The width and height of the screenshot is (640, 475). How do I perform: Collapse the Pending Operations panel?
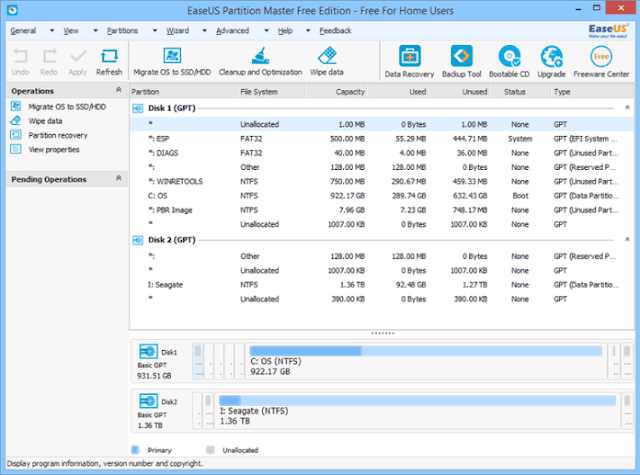coord(118,178)
